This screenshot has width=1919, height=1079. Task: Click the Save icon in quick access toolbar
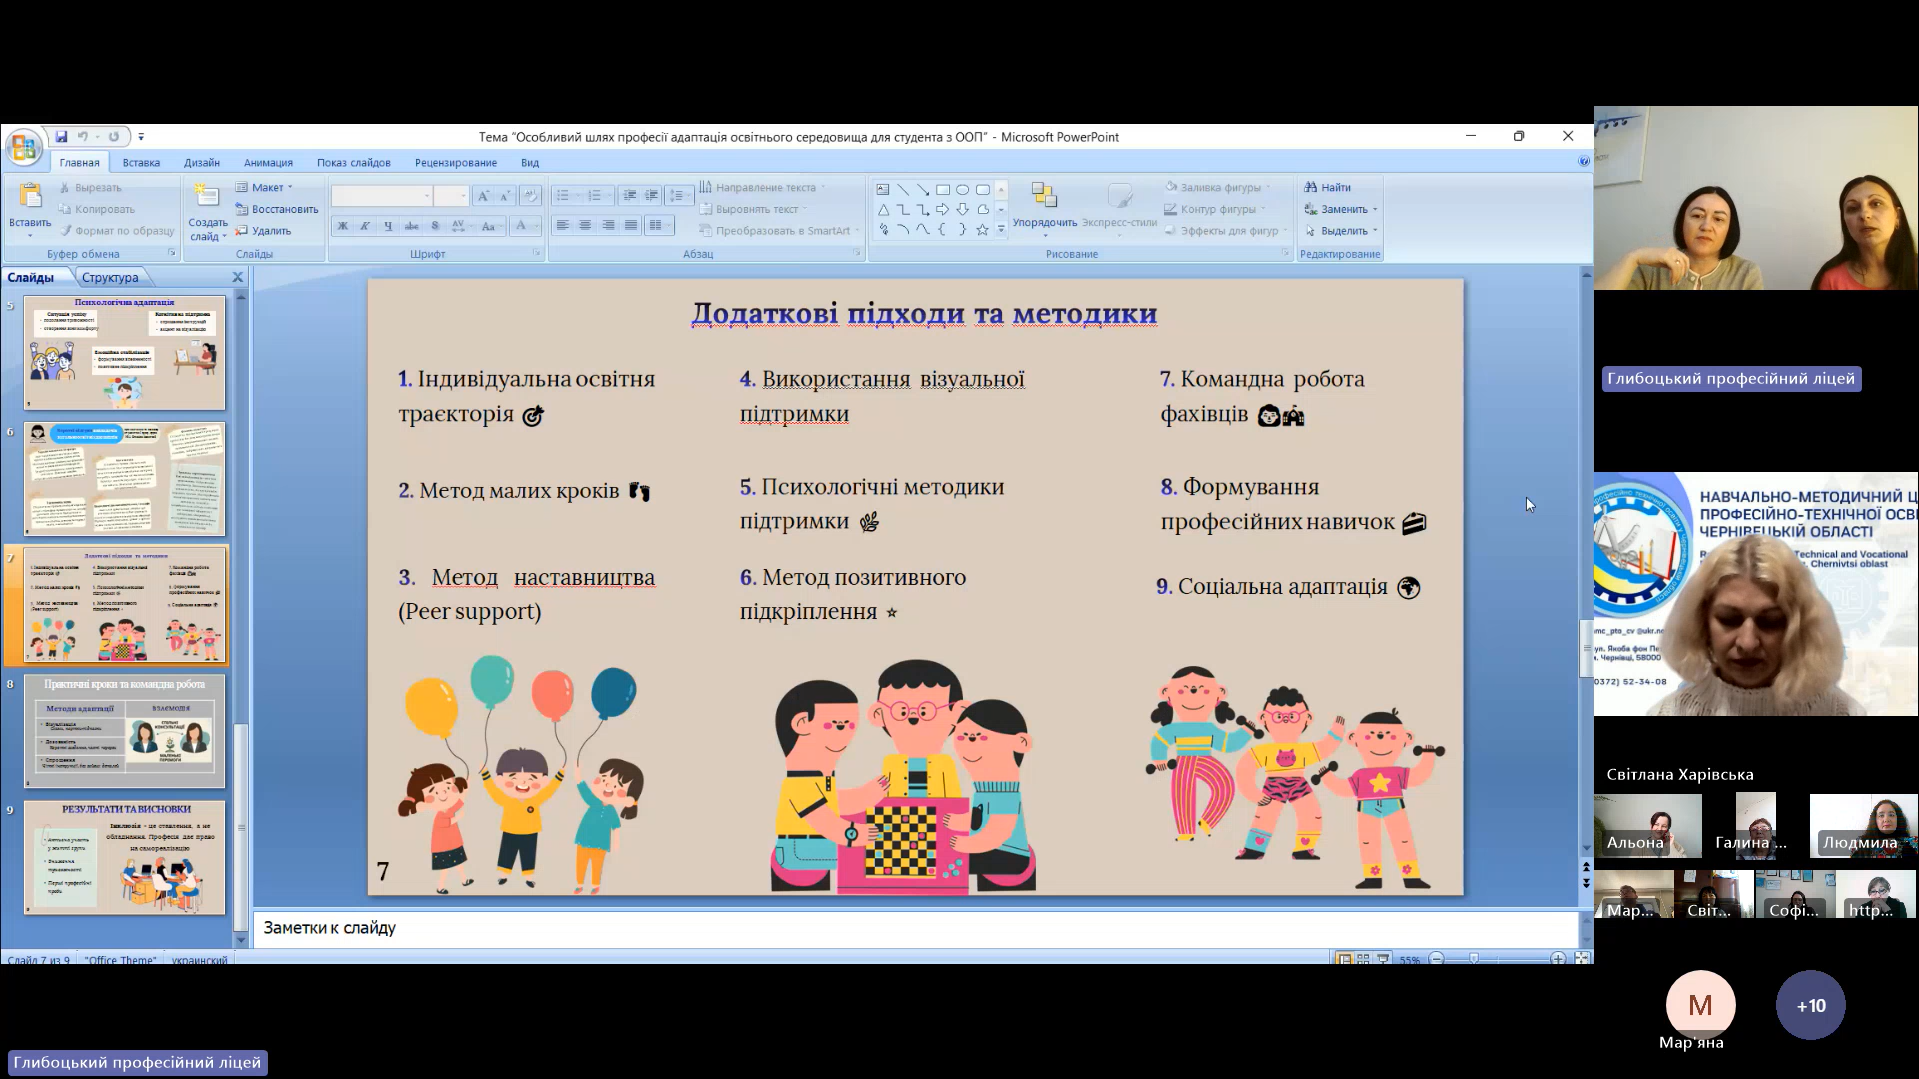click(61, 137)
